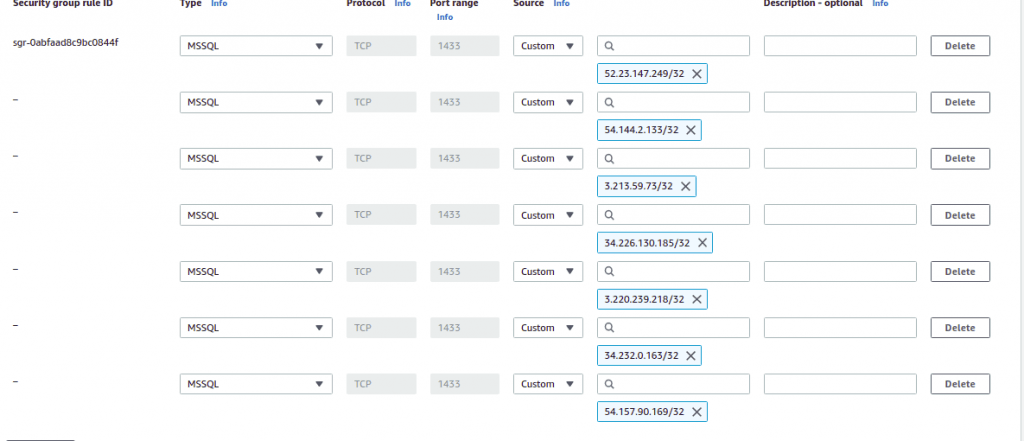Viewport: 1024px width, 441px height.
Task: Expand the Custom source dropdown in first row
Action: tap(548, 46)
